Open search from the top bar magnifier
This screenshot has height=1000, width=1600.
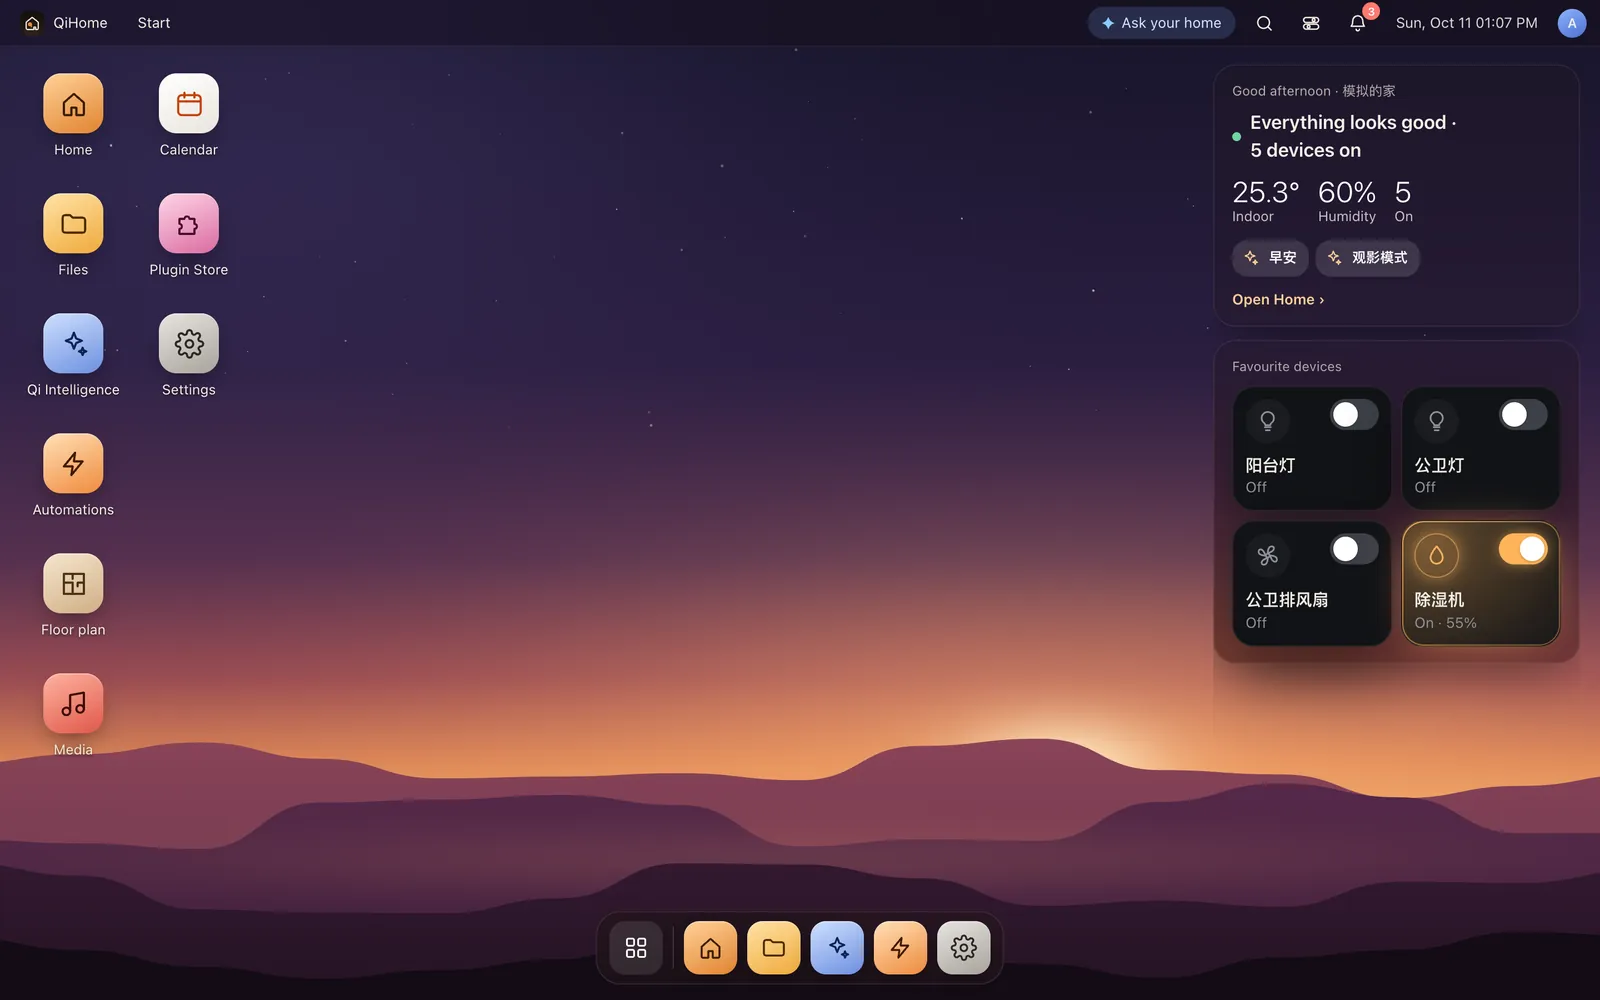(x=1264, y=23)
